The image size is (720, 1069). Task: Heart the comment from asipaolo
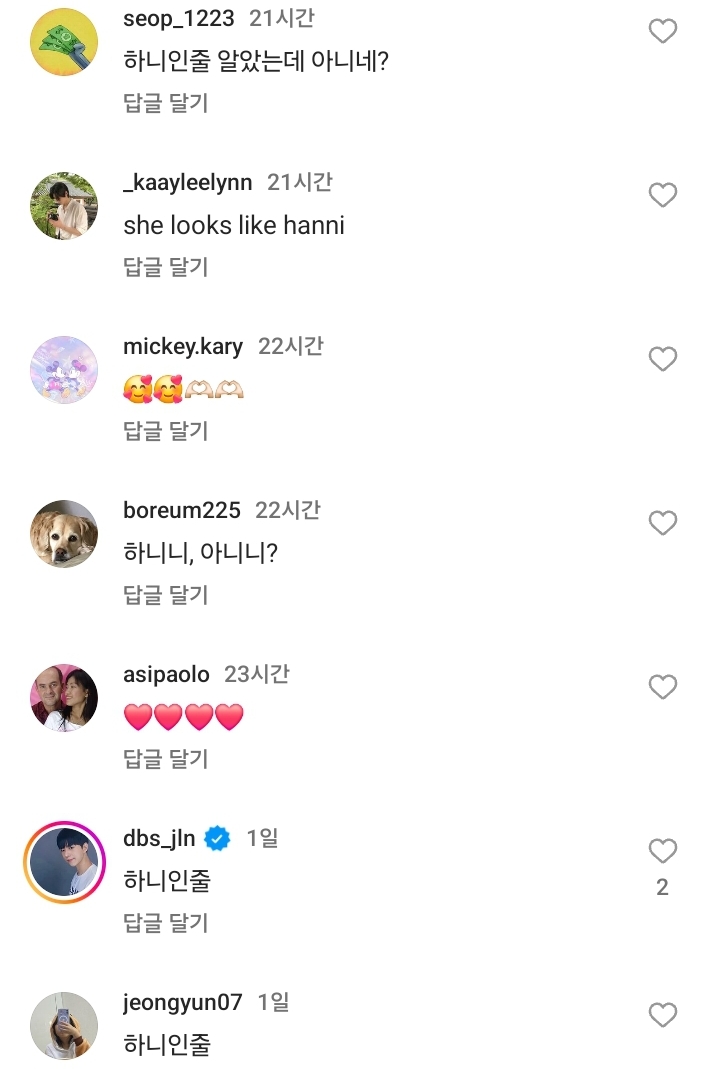tap(663, 687)
